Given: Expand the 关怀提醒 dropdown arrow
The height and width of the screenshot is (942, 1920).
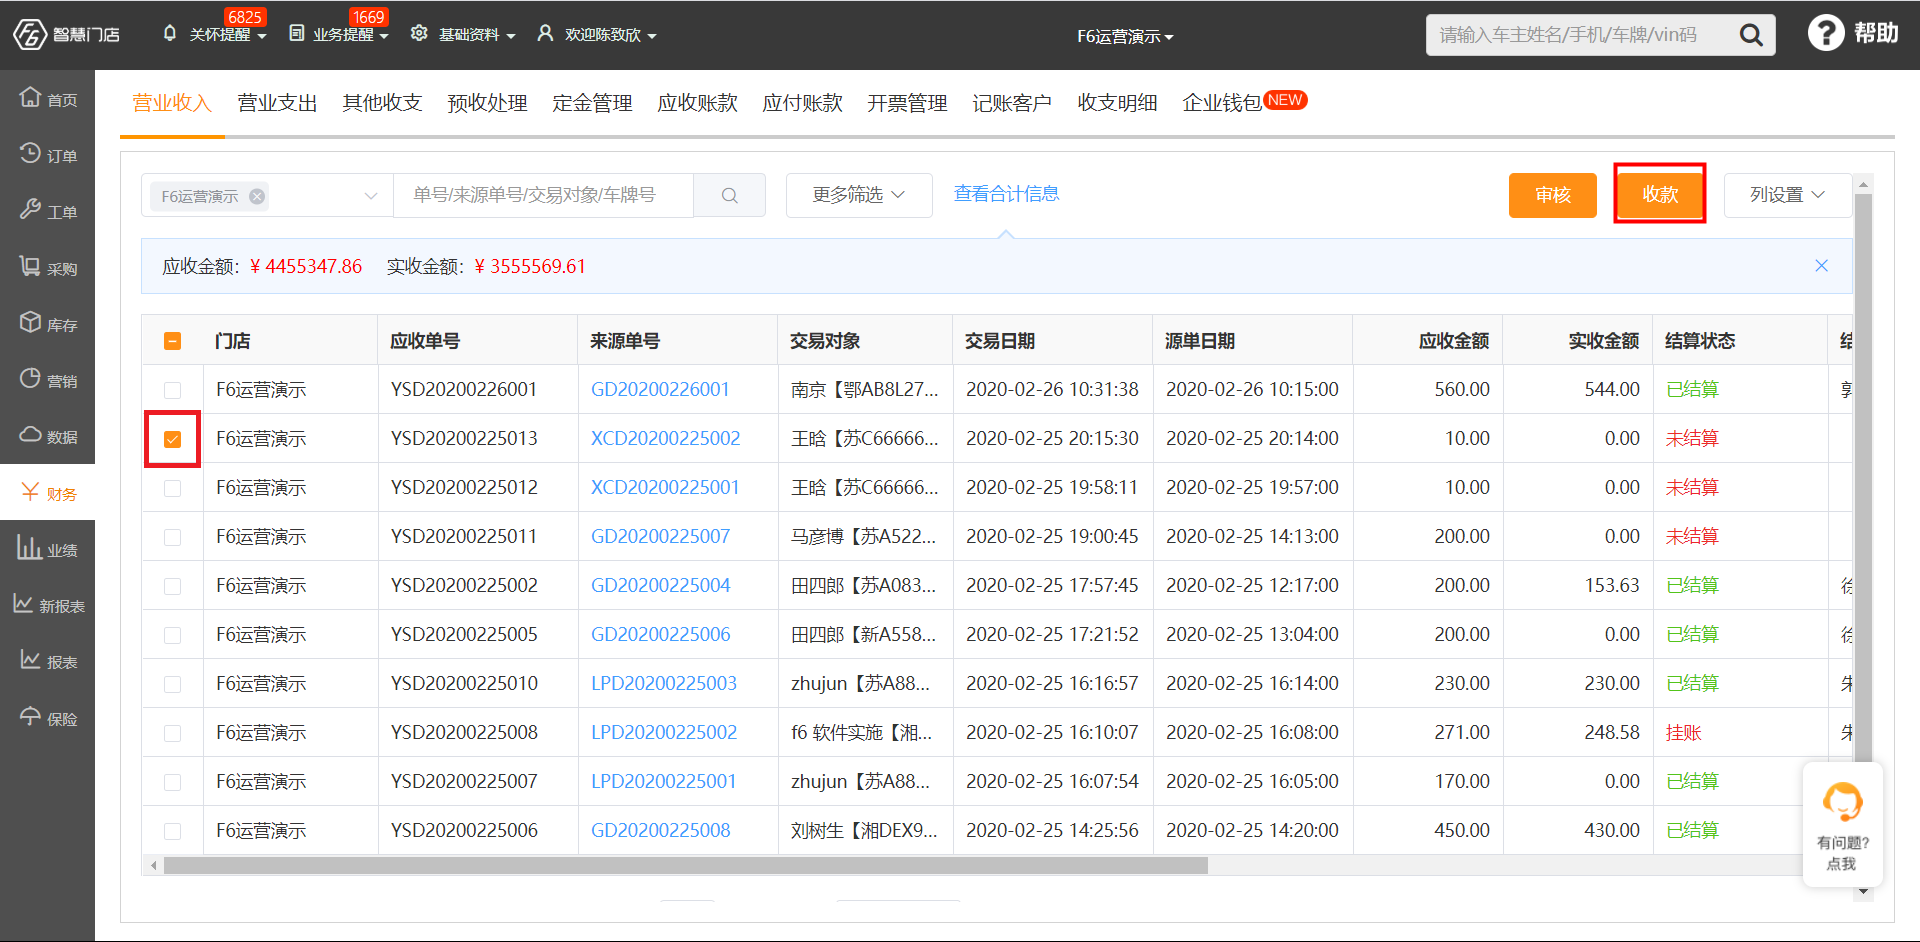Looking at the screenshot, I should coord(262,36).
